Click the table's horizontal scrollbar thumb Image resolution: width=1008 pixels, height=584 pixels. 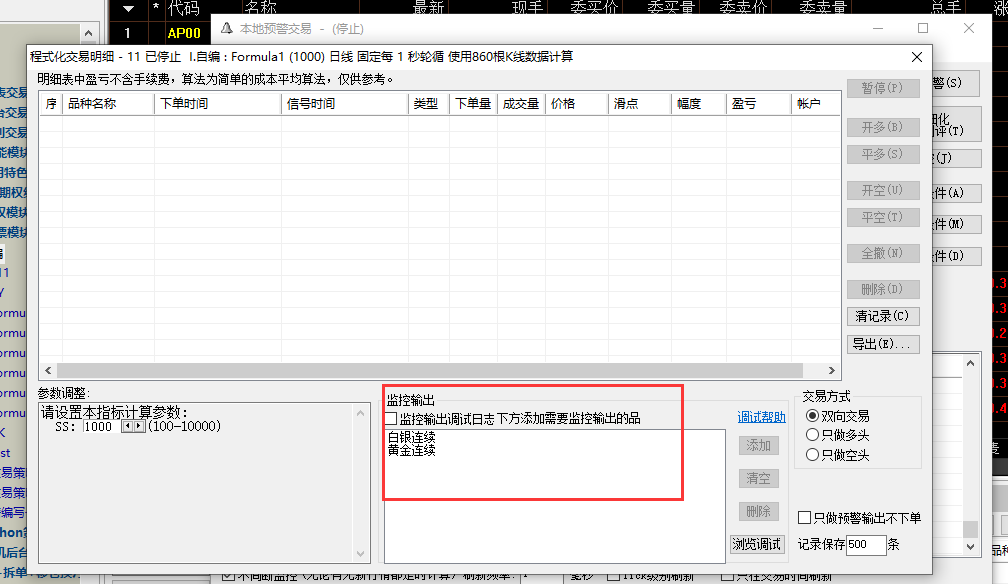coord(429,370)
